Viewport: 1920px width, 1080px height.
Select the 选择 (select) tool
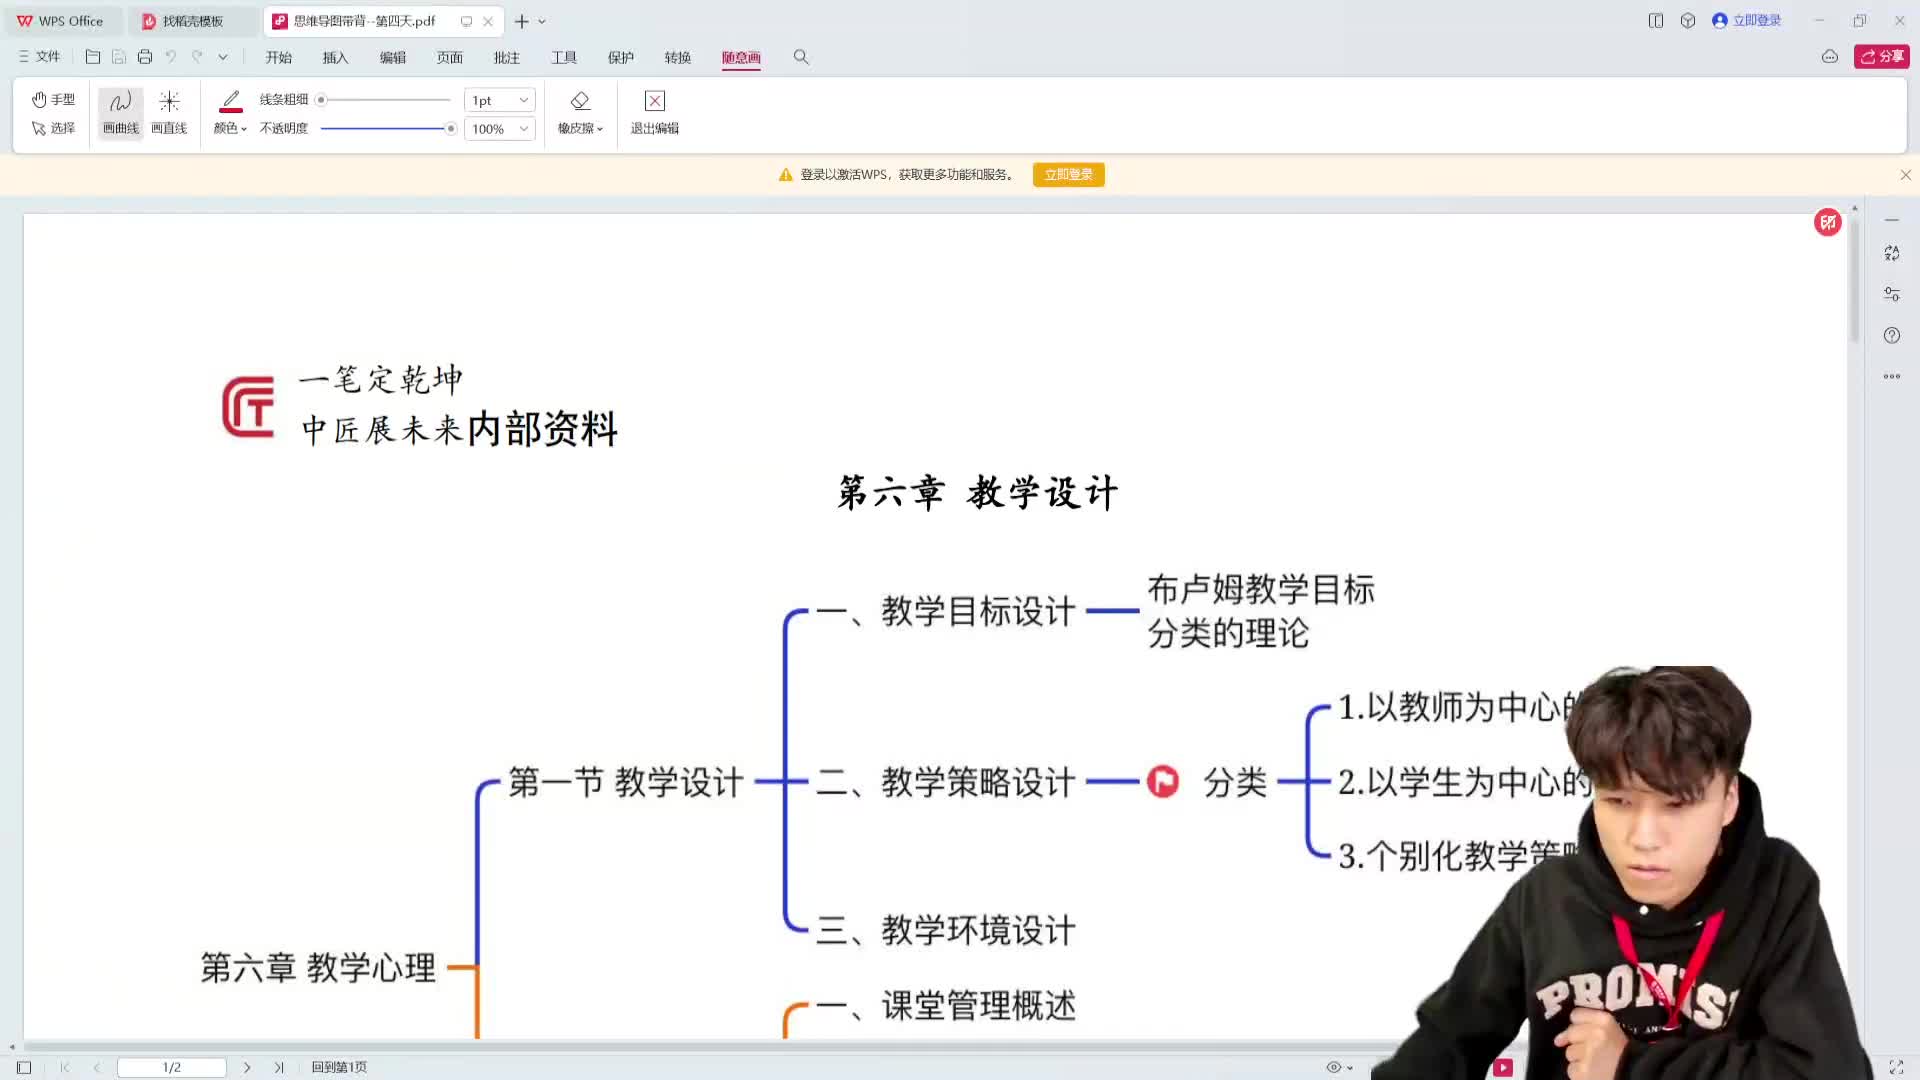55,128
